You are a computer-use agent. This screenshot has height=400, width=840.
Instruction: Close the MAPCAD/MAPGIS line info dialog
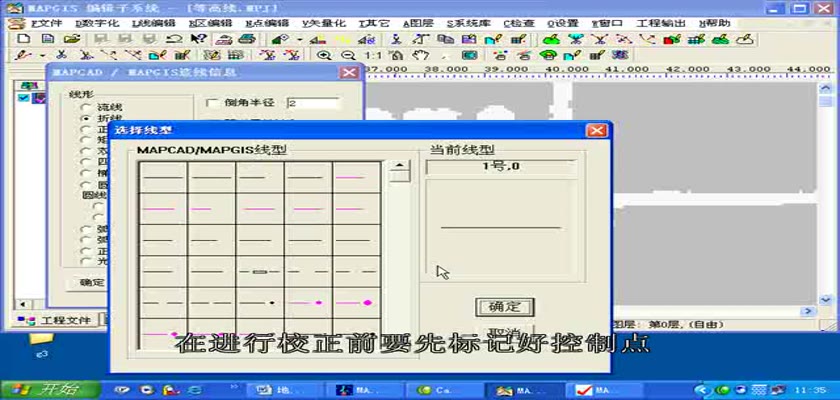click(349, 72)
